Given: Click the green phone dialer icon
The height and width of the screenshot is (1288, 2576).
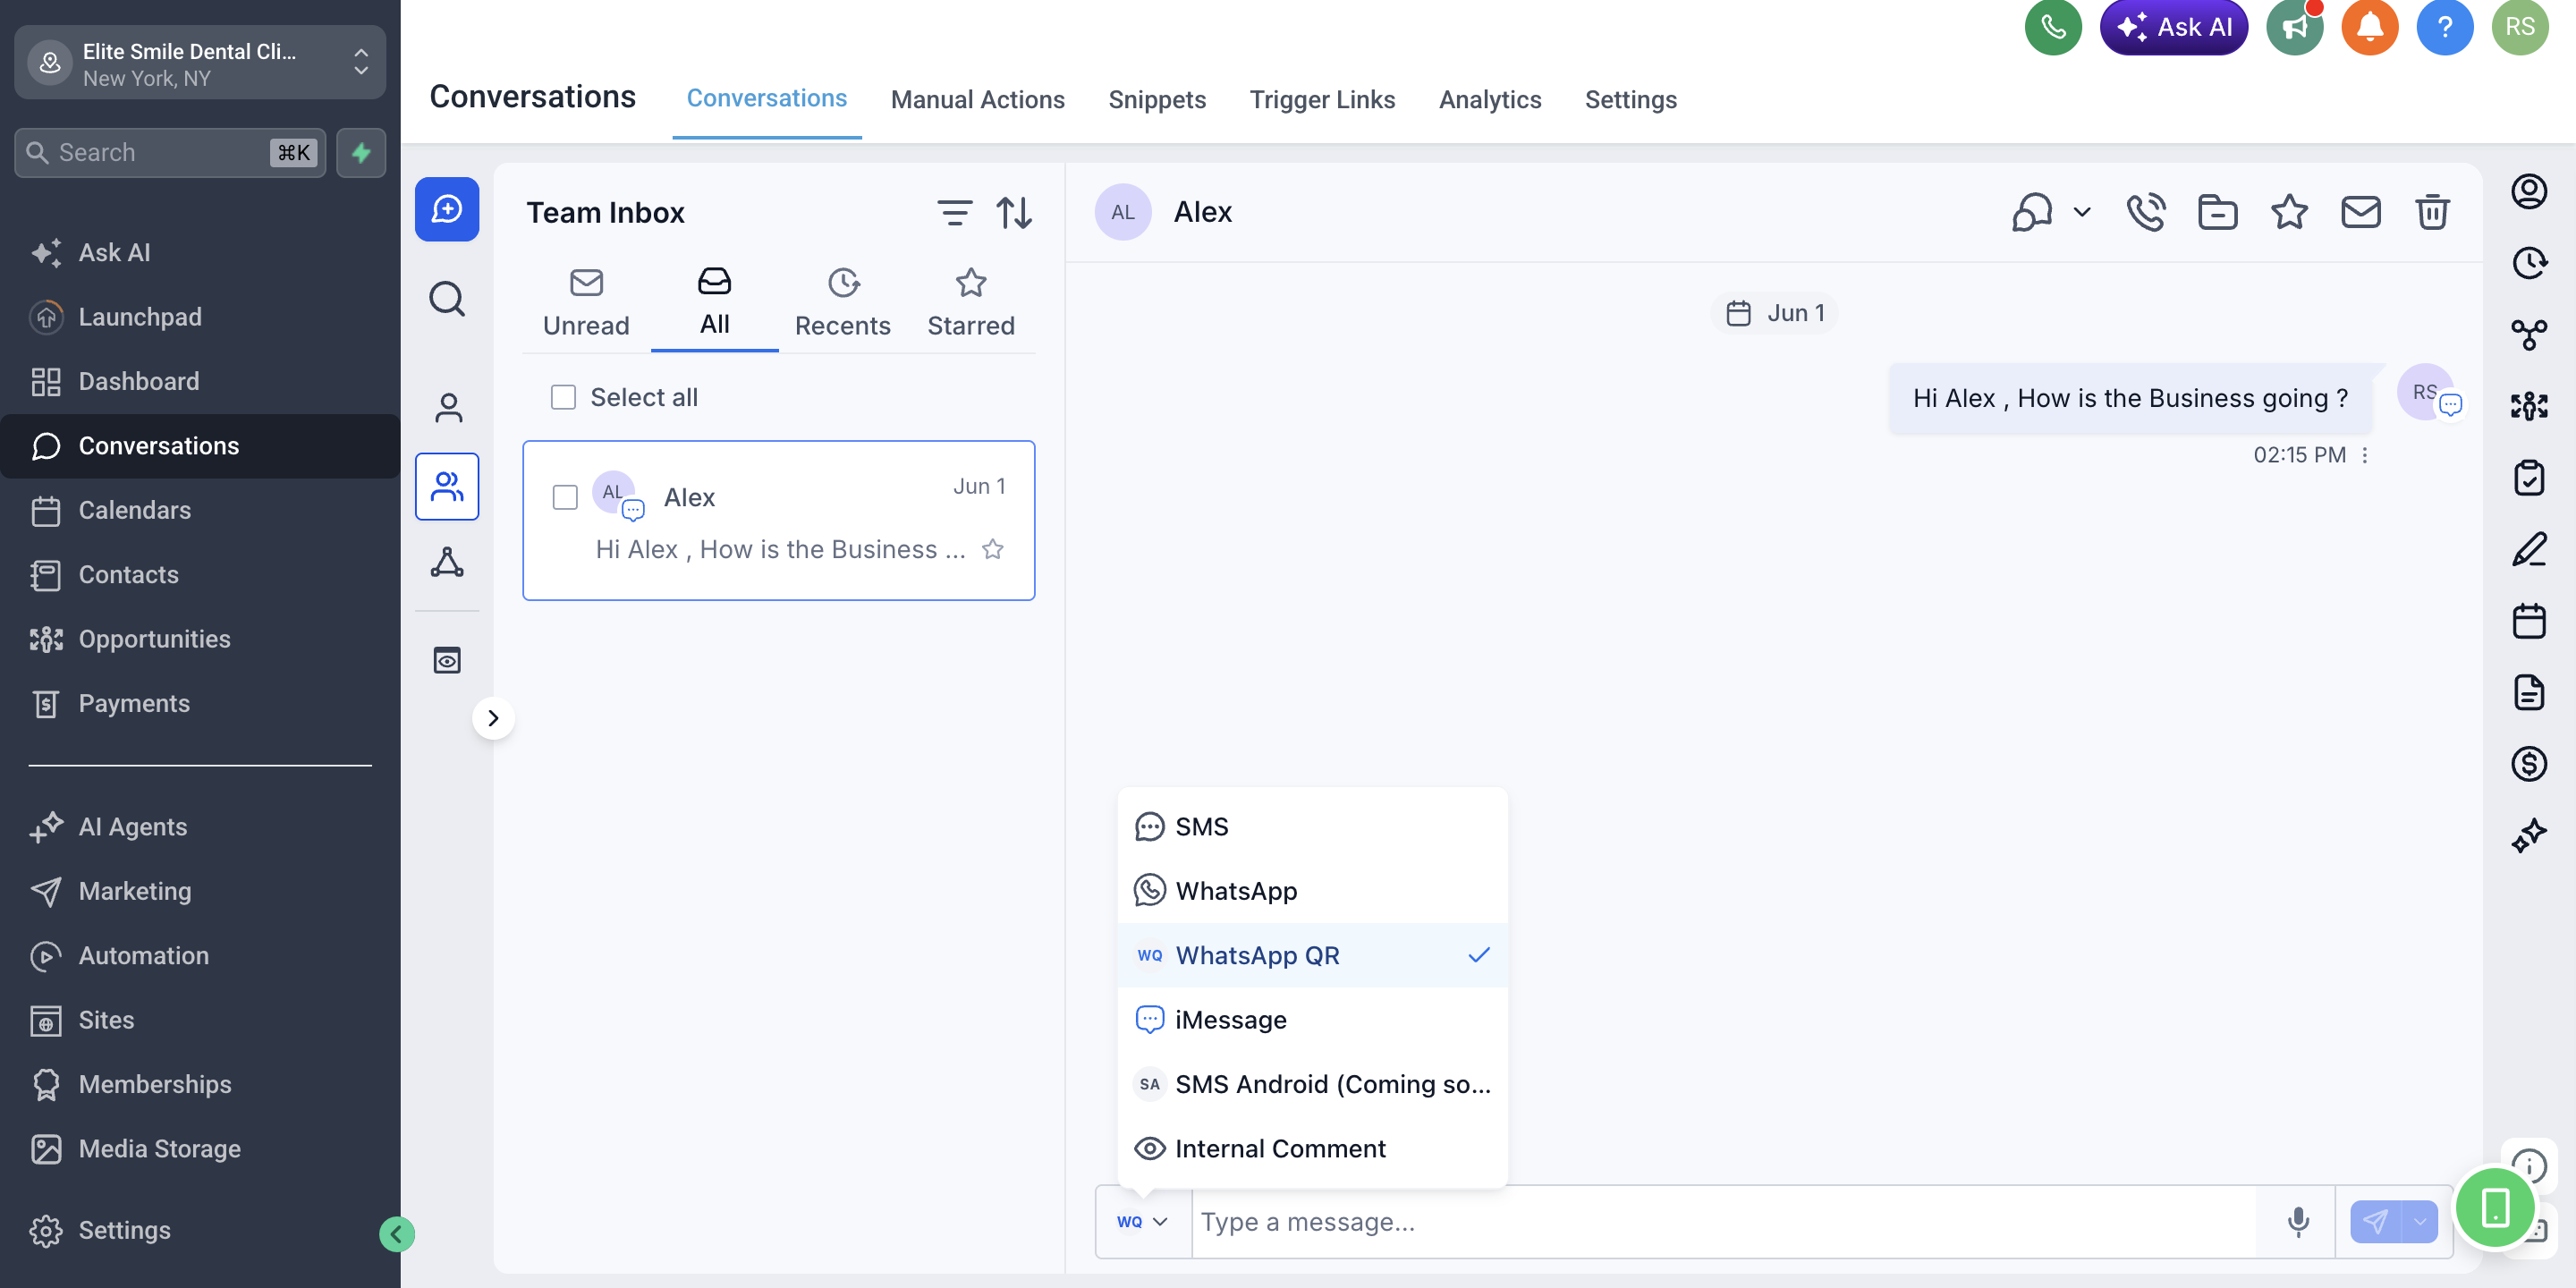Looking at the screenshot, I should tap(2052, 27).
